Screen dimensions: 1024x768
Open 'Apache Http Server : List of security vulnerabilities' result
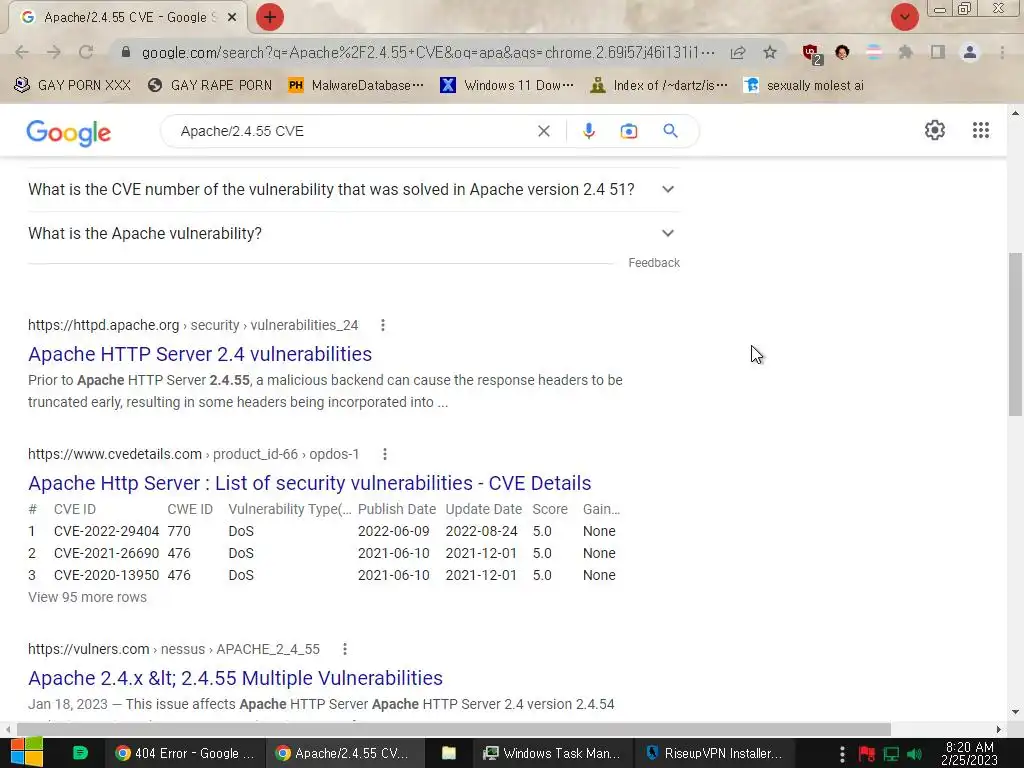(x=310, y=483)
